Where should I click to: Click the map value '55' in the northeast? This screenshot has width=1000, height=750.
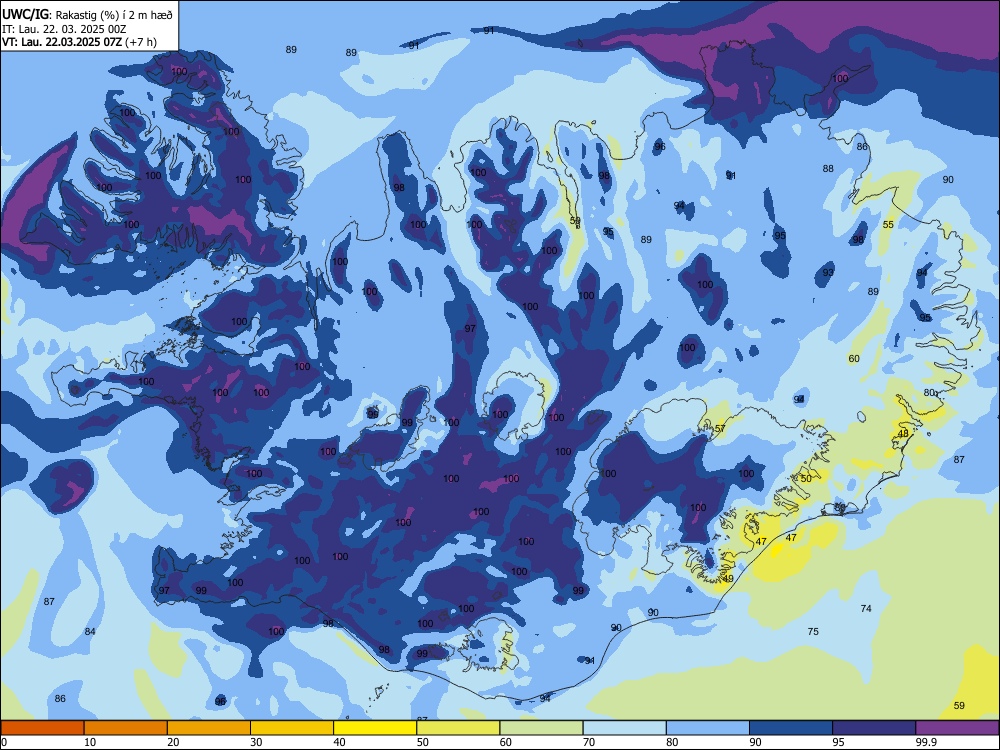(888, 224)
